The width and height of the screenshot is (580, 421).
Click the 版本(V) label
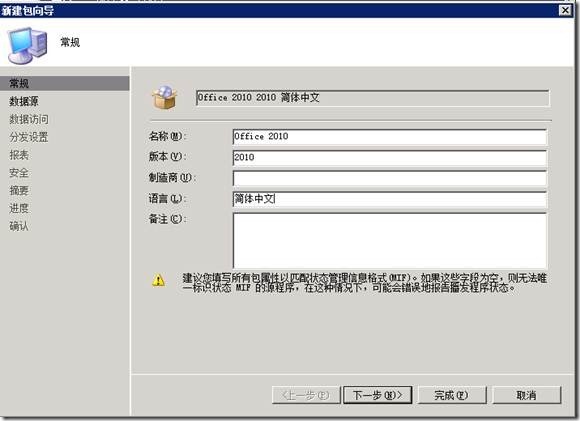[x=167, y=157]
